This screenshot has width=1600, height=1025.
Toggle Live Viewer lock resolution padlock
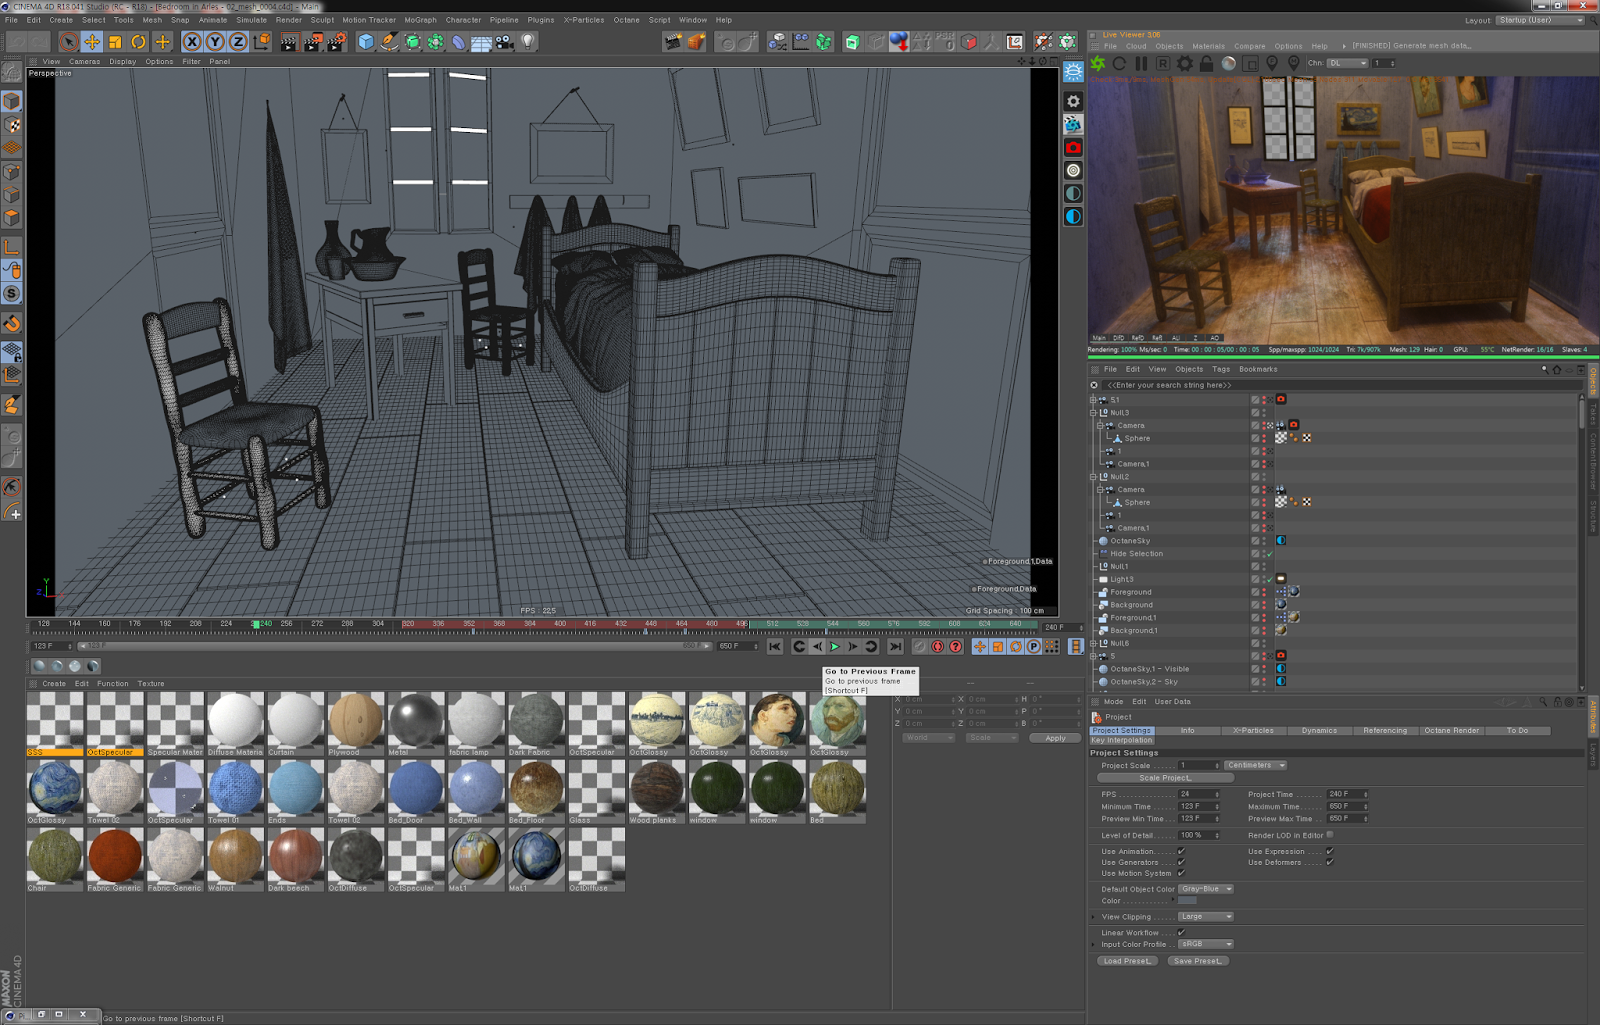(x=1207, y=63)
